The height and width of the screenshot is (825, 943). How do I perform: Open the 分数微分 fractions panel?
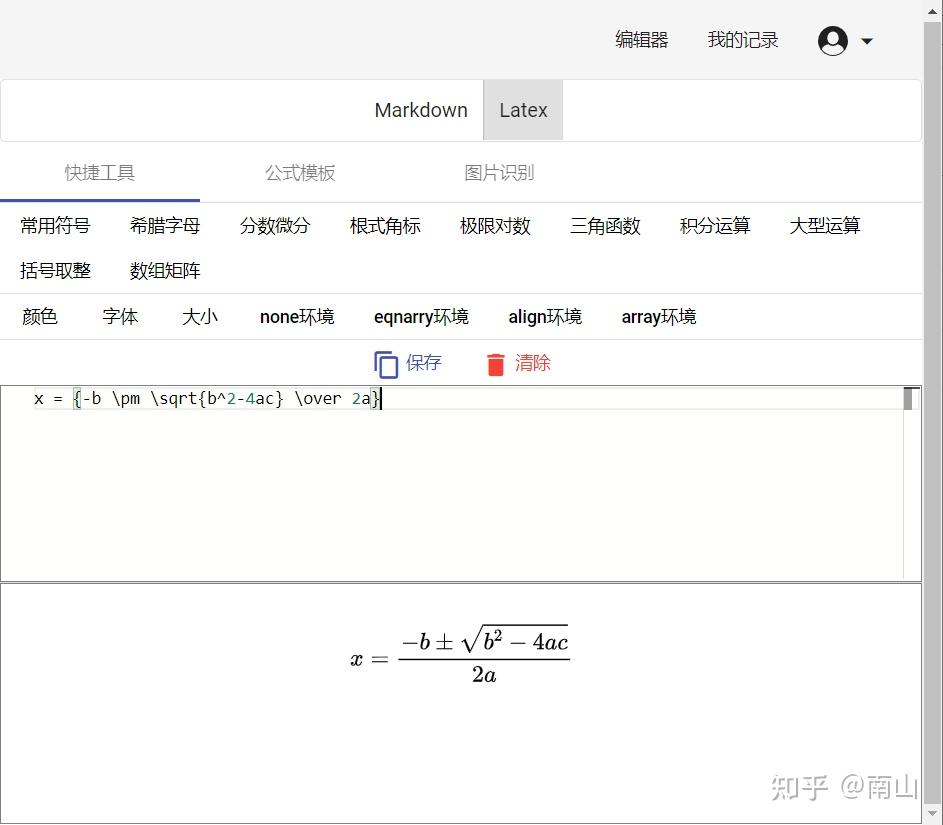point(275,226)
